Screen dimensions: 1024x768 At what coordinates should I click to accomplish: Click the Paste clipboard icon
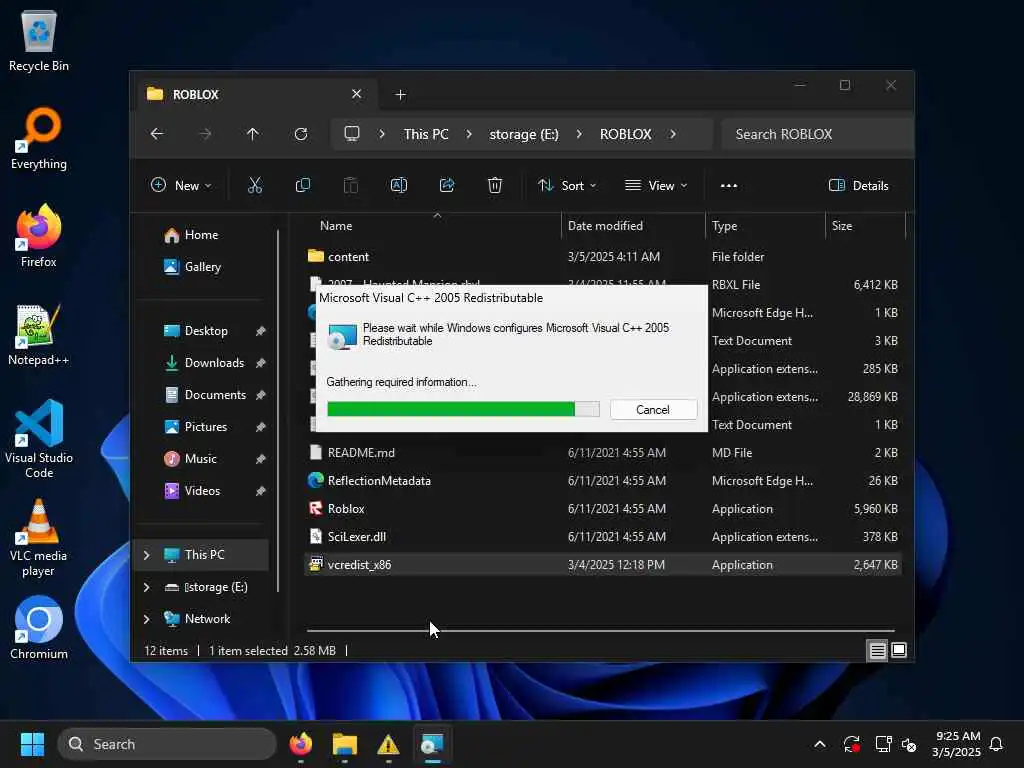351,185
